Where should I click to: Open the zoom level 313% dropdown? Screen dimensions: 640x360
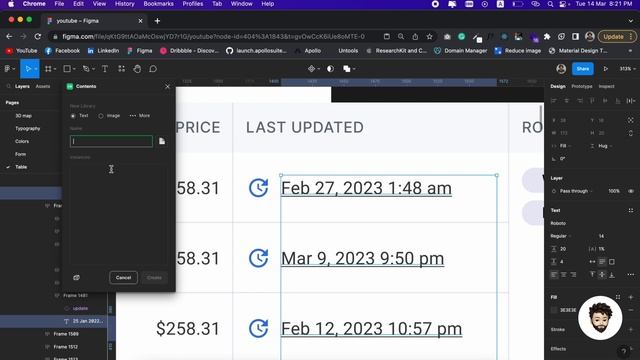(627, 69)
